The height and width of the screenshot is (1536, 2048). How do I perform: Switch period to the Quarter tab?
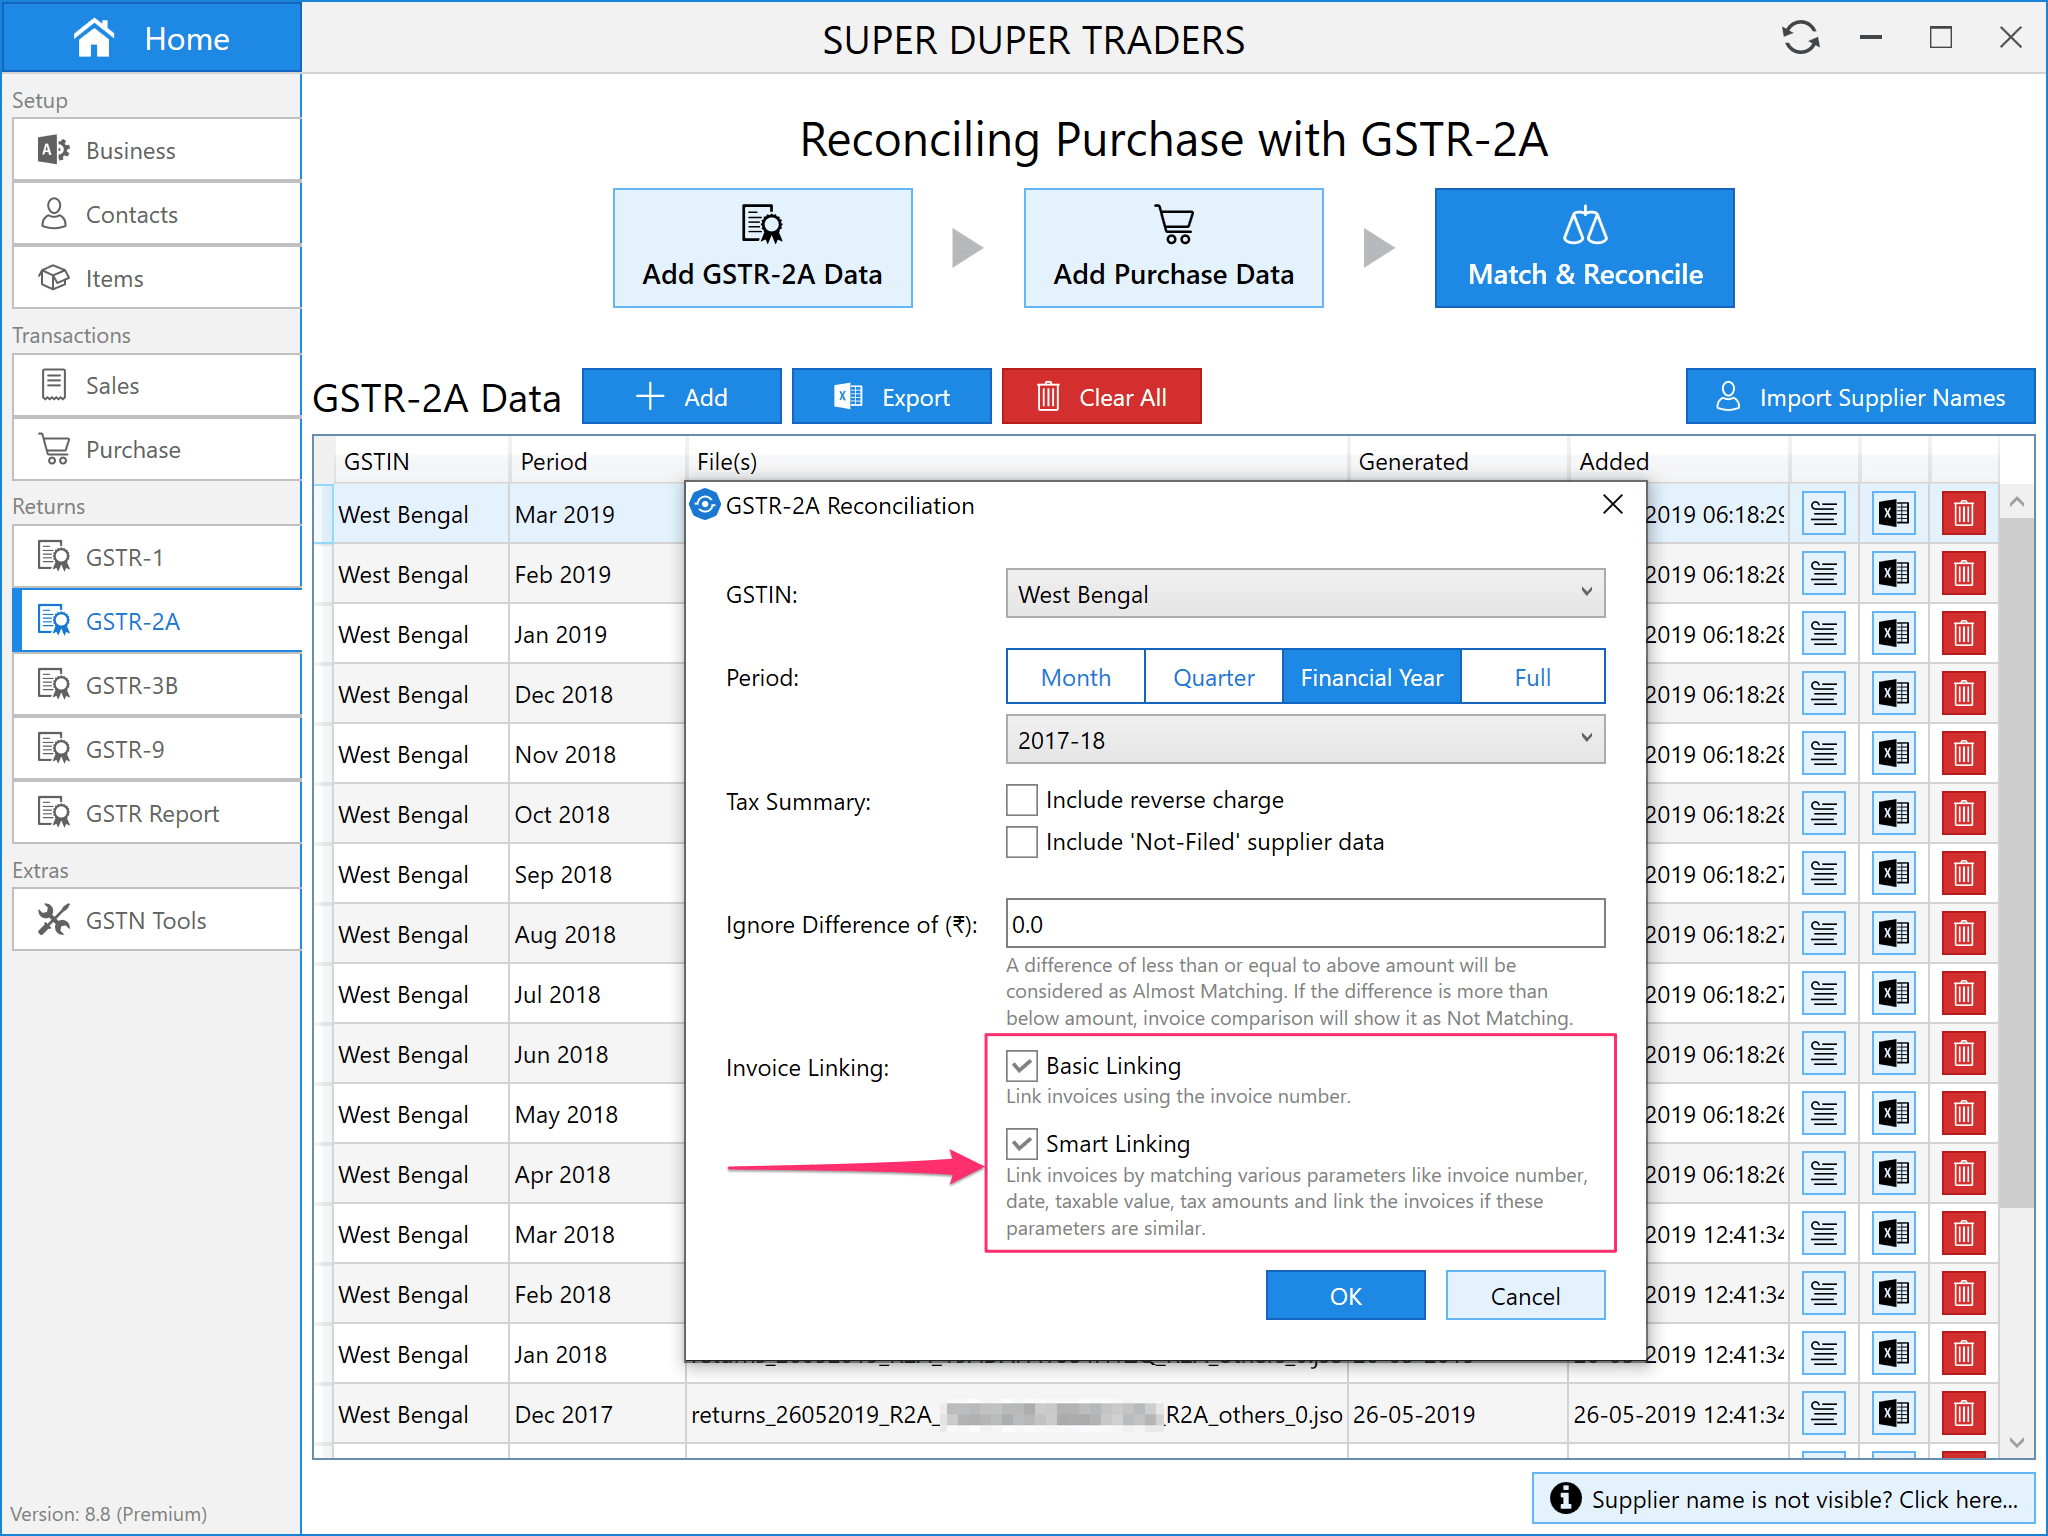[1213, 677]
